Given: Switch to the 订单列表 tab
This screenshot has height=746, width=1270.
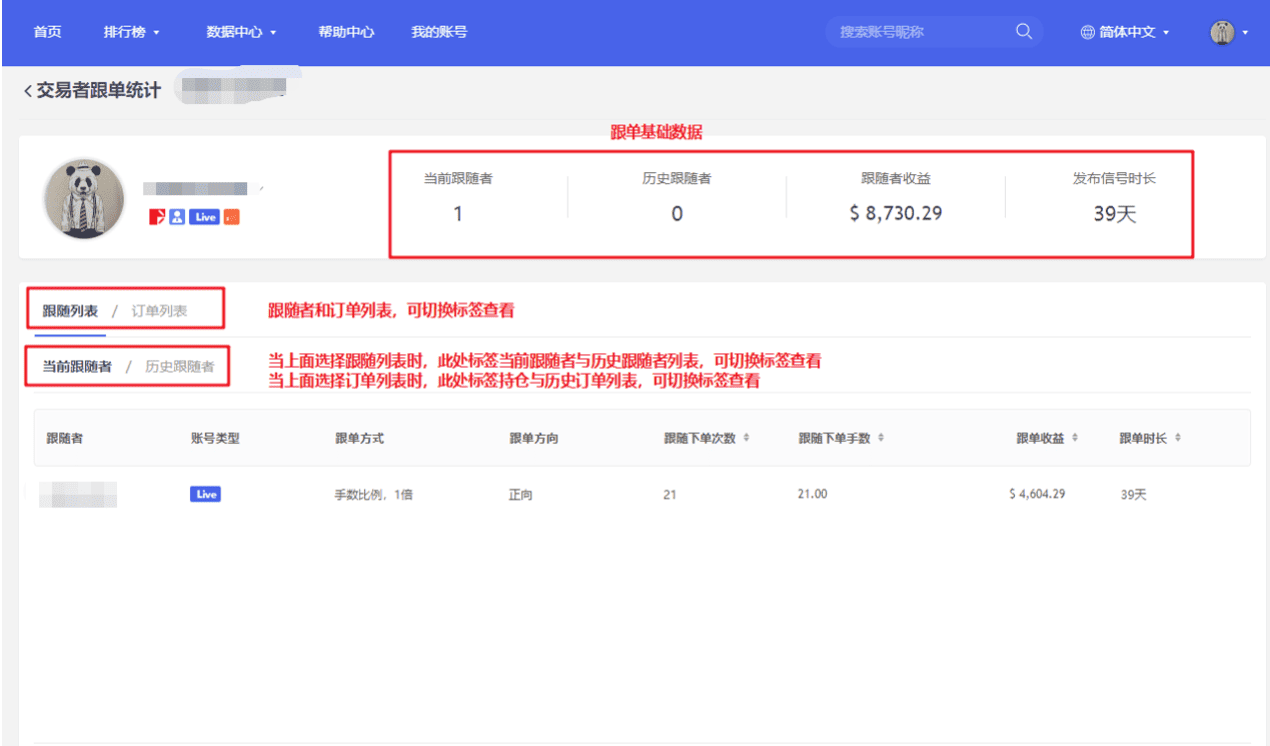Looking at the screenshot, I should pyautogui.click(x=159, y=311).
